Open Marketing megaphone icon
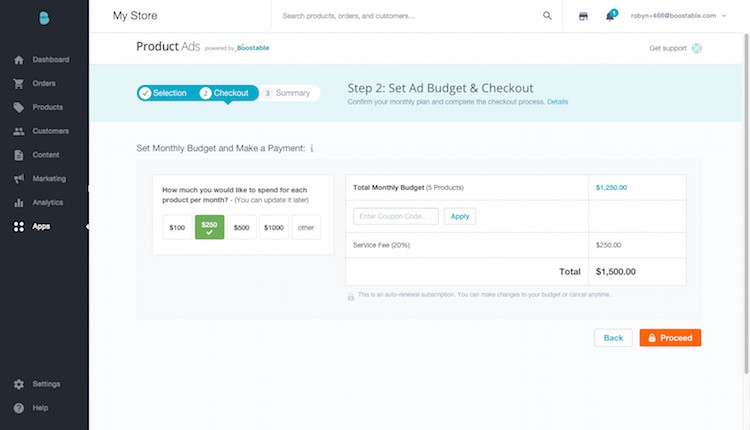 (19, 179)
